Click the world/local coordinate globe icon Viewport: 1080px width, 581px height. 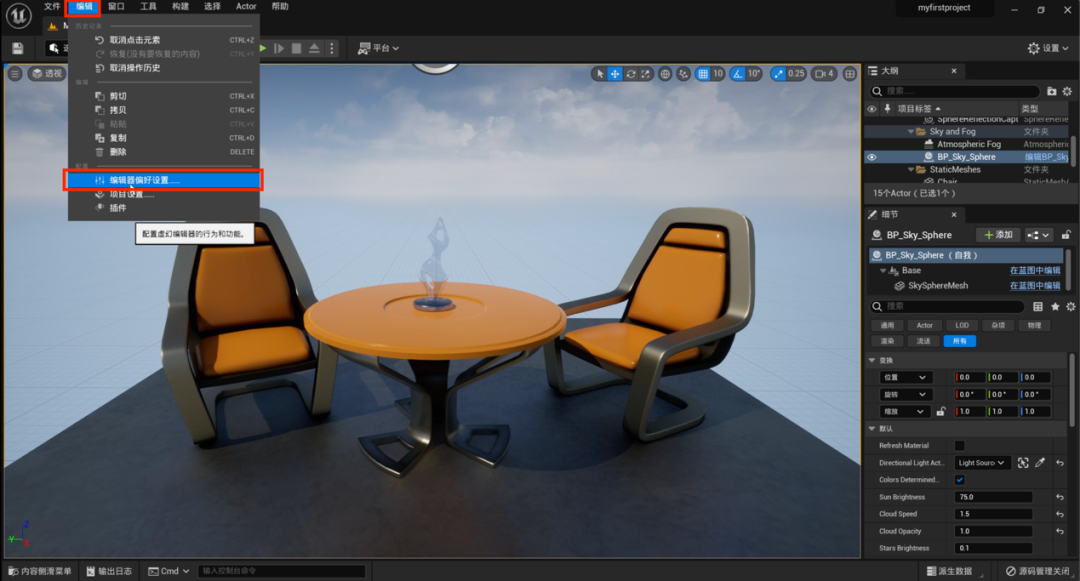[x=665, y=74]
